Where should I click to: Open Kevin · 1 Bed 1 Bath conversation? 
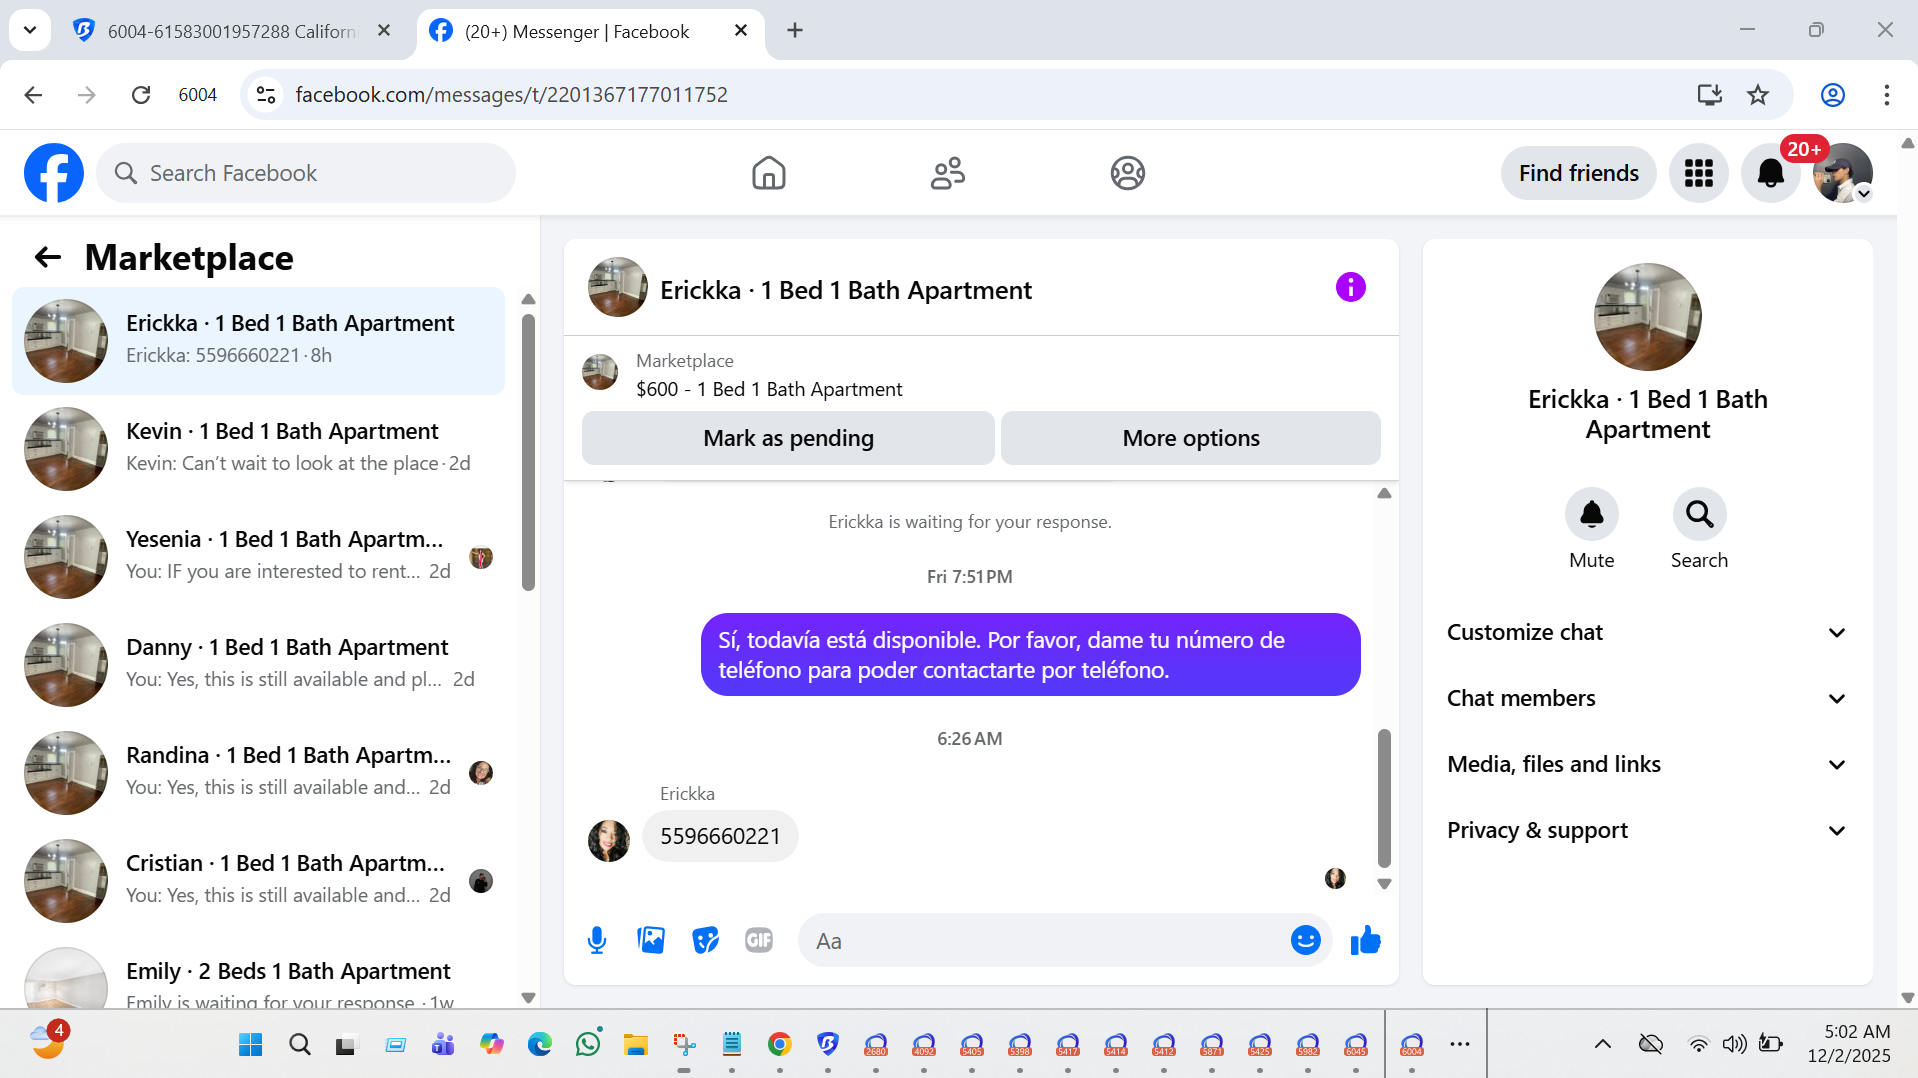258,448
